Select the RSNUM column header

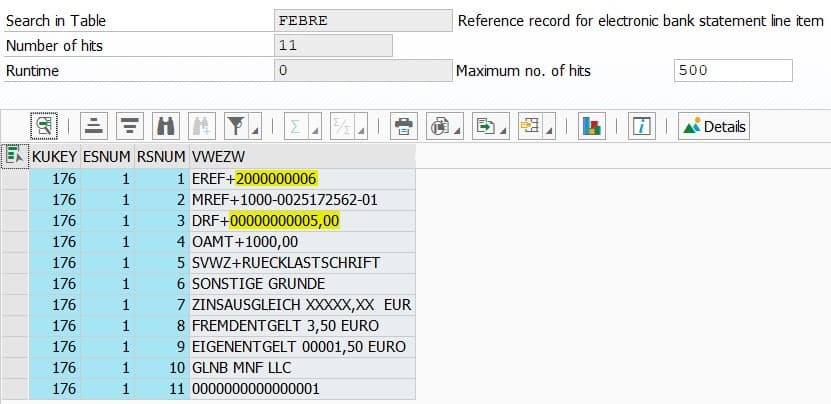point(161,156)
